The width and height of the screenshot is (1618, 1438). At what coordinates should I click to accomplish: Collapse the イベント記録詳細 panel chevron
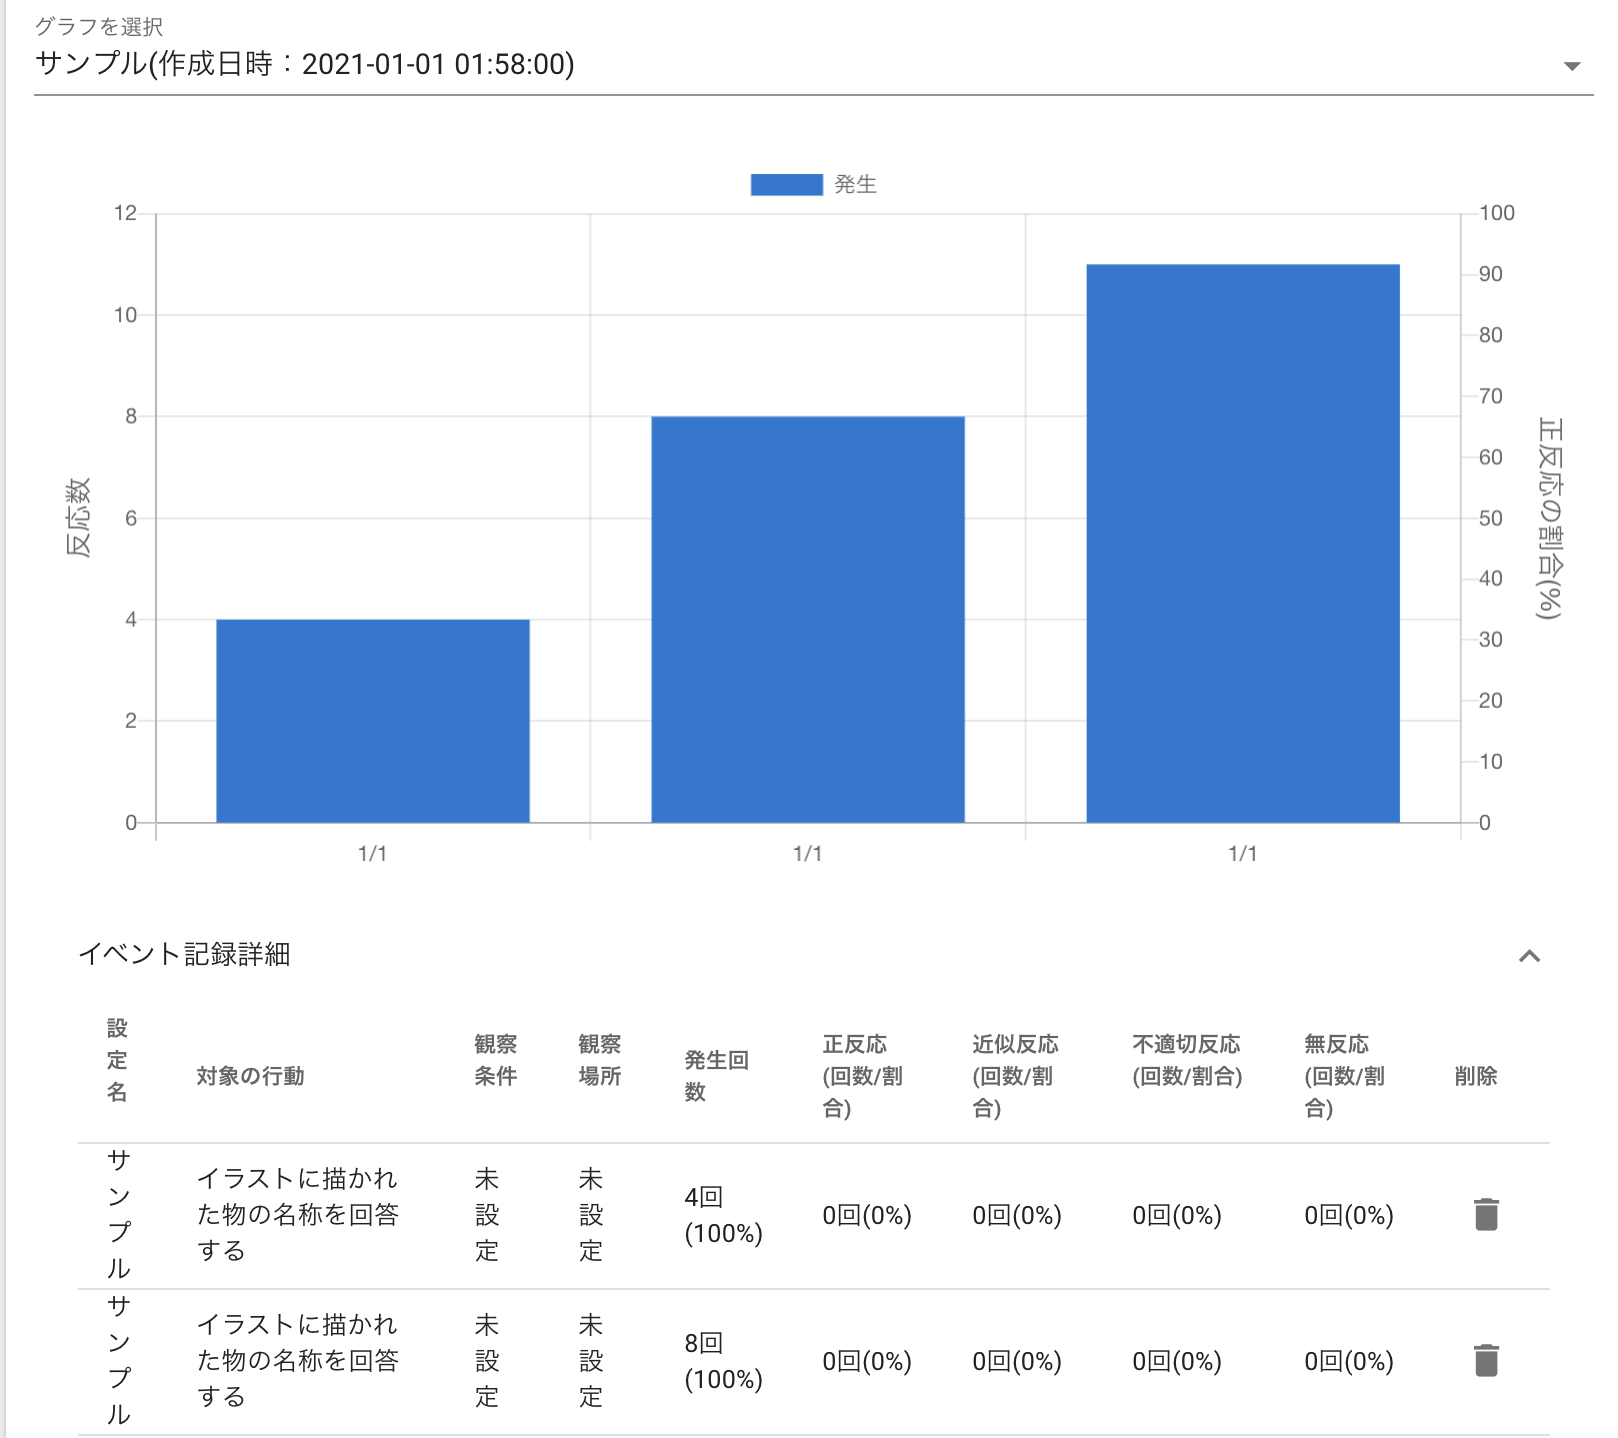coord(1529,956)
